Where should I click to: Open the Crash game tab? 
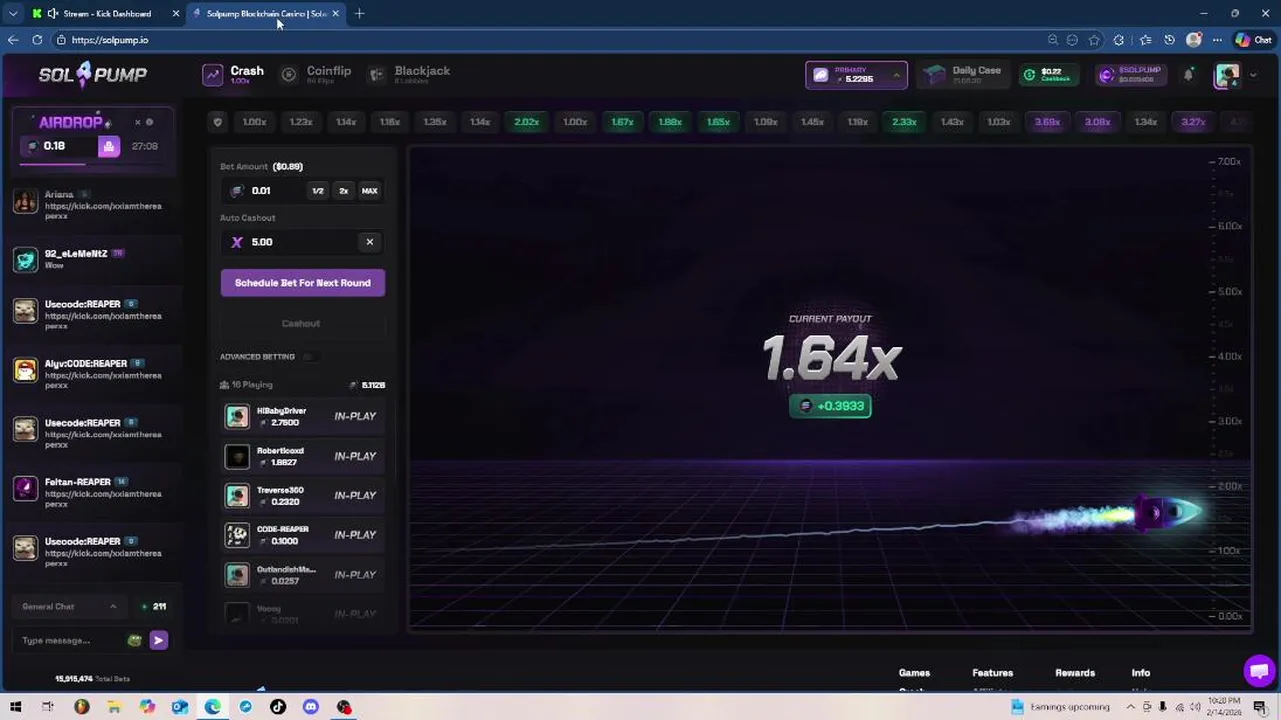tap(233, 74)
